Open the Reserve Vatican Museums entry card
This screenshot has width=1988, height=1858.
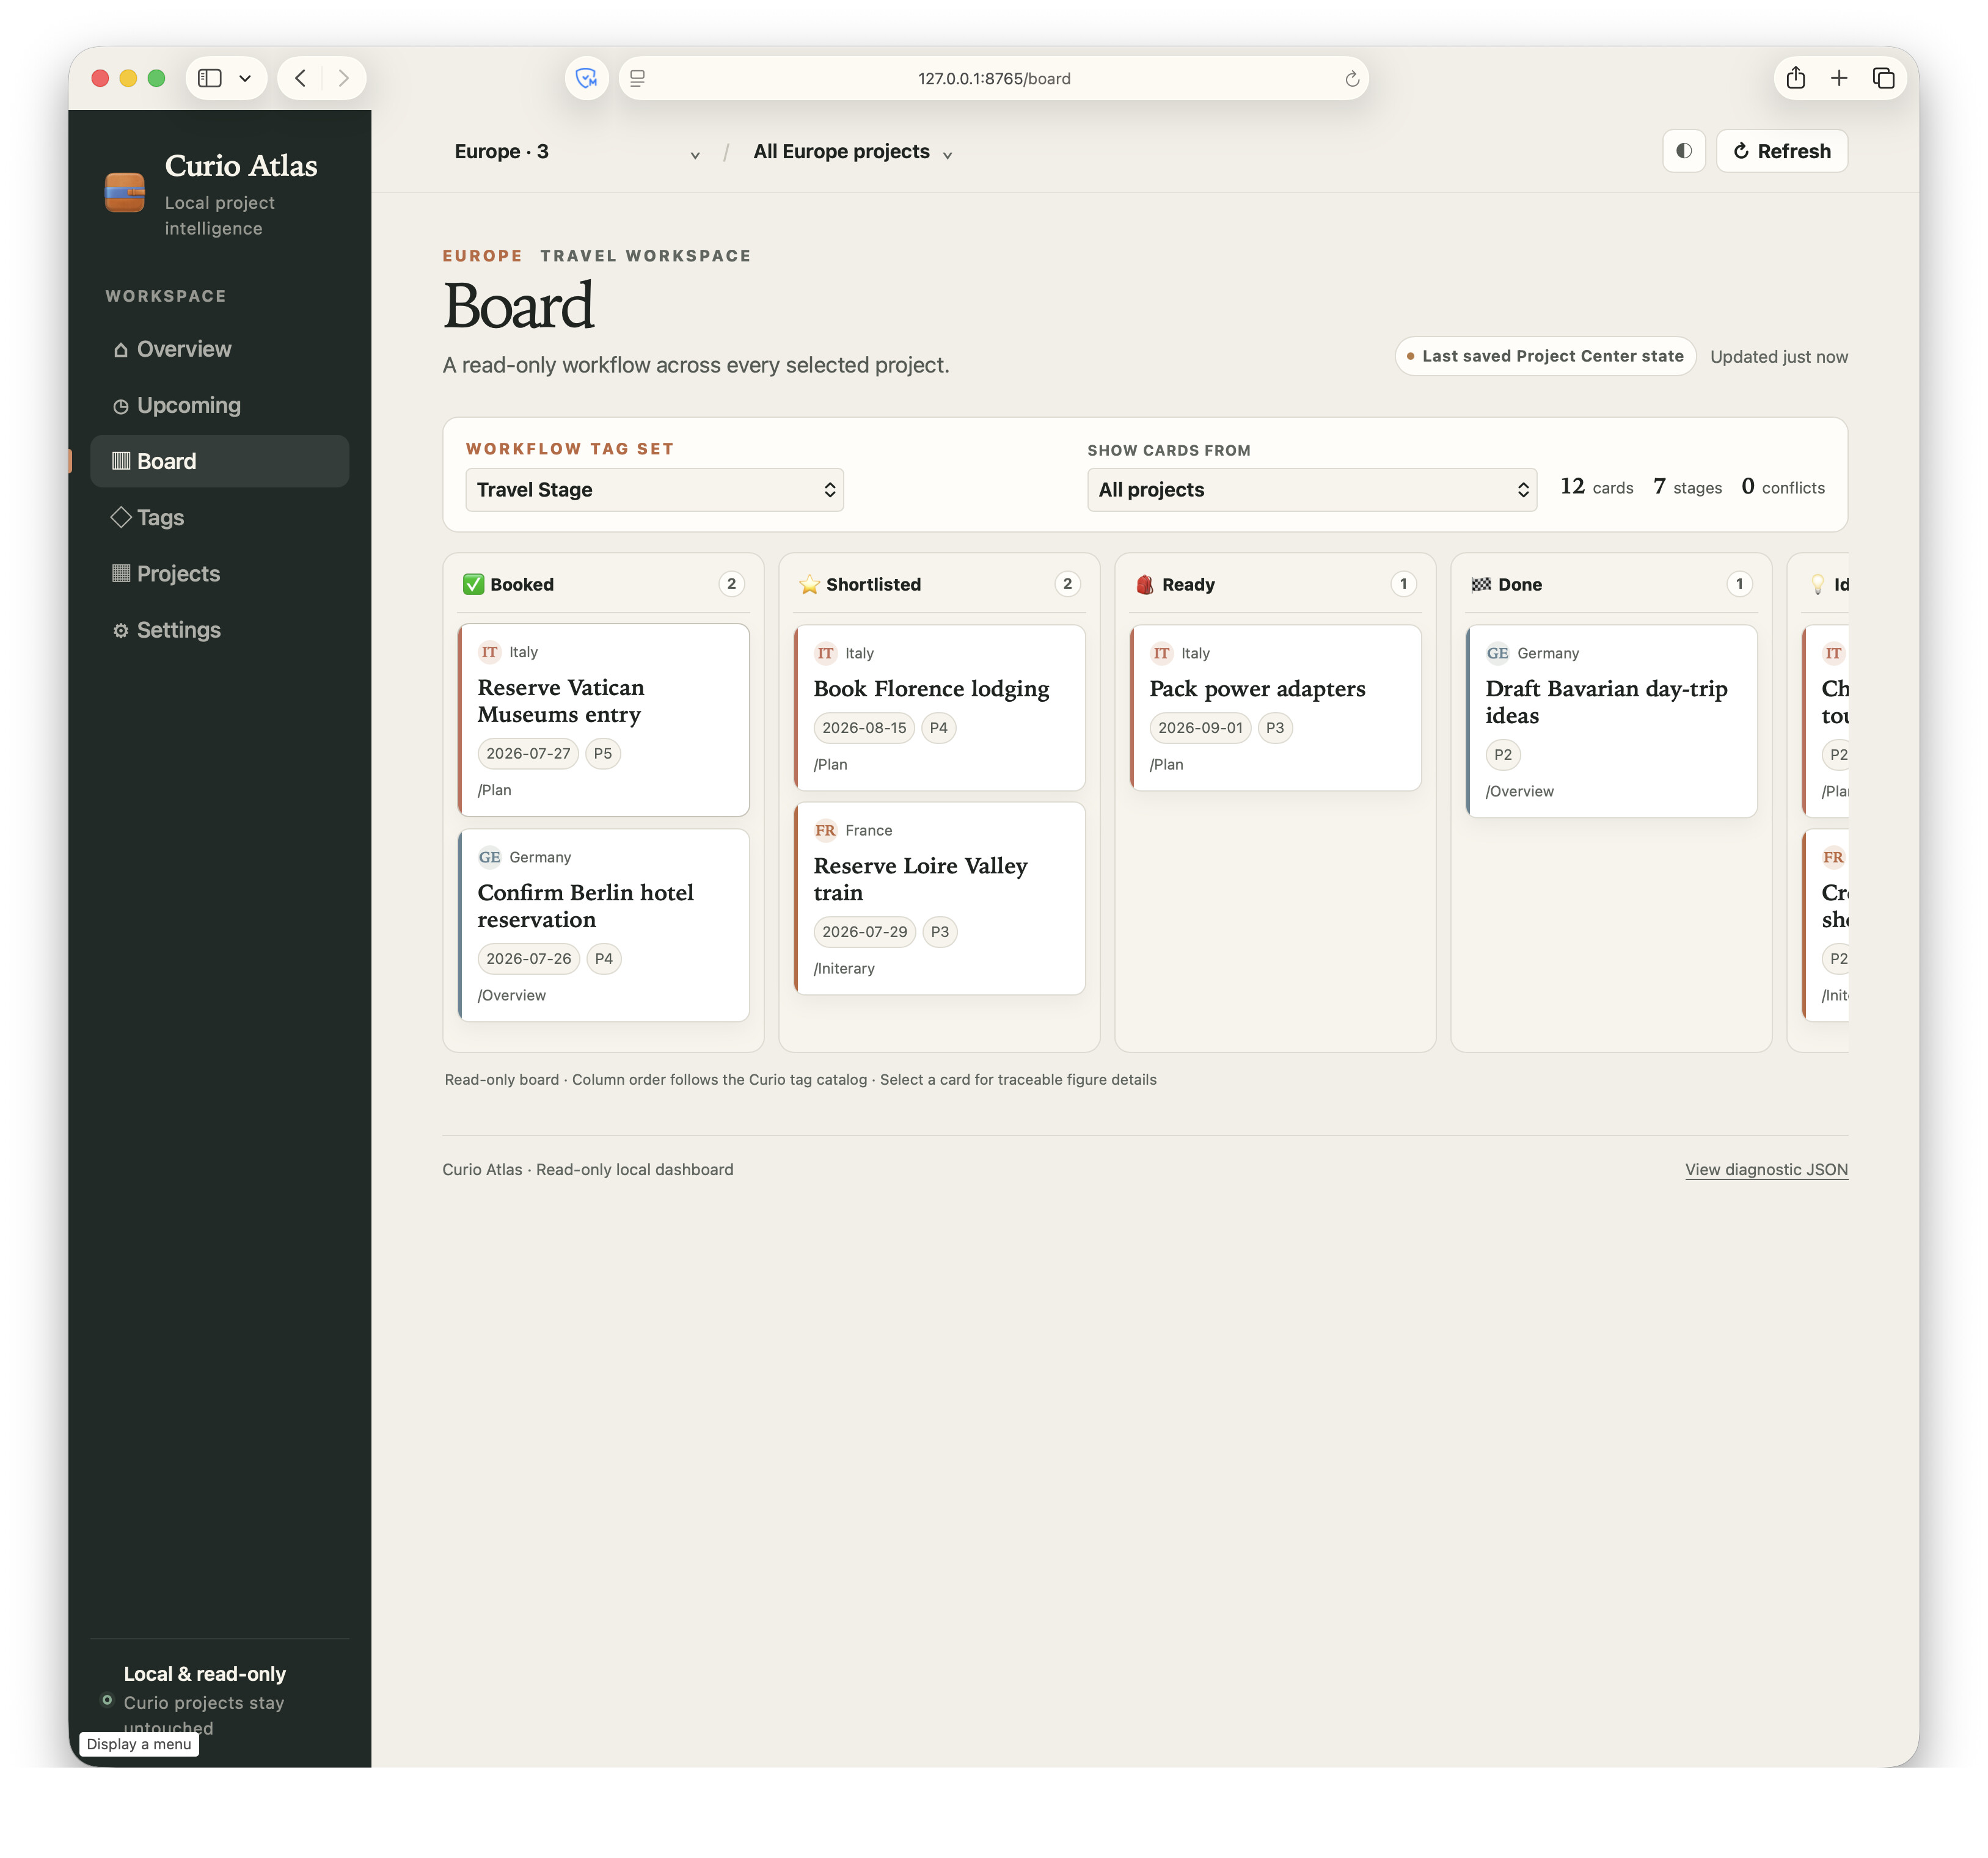pyautogui.click(x=604, y=720)
